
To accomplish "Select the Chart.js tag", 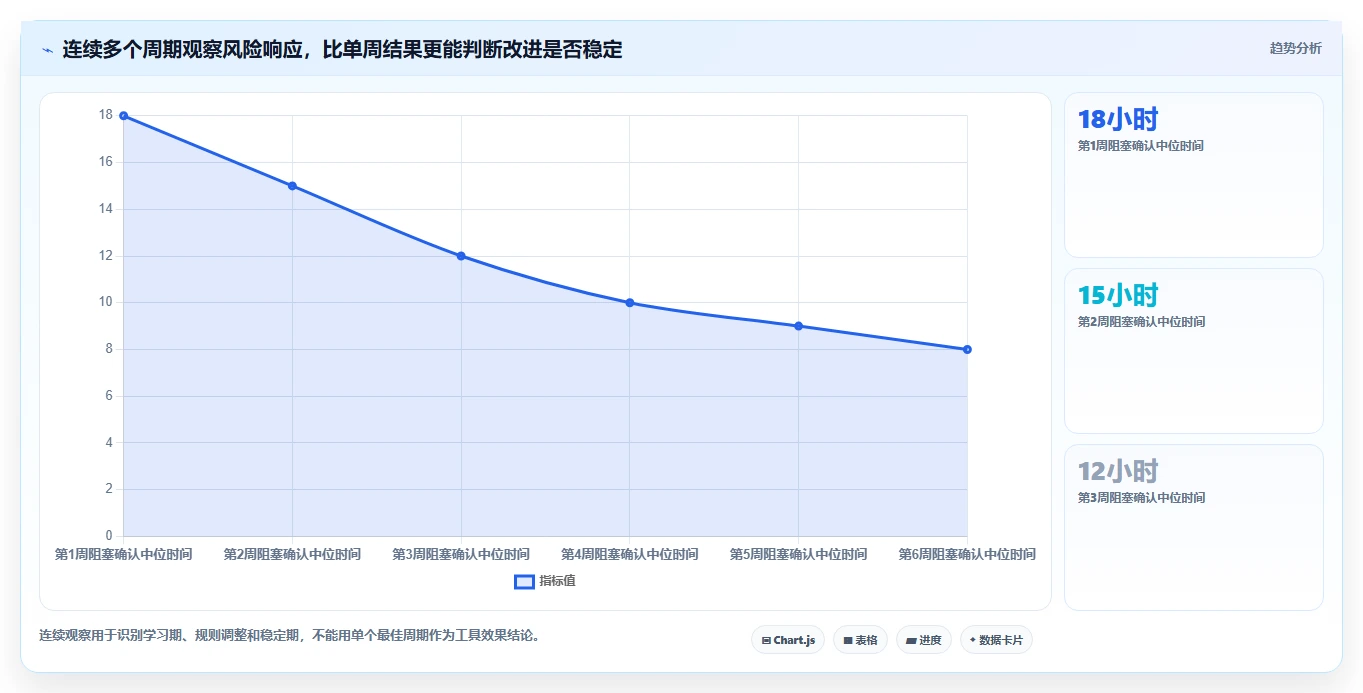I will [788, 640].
